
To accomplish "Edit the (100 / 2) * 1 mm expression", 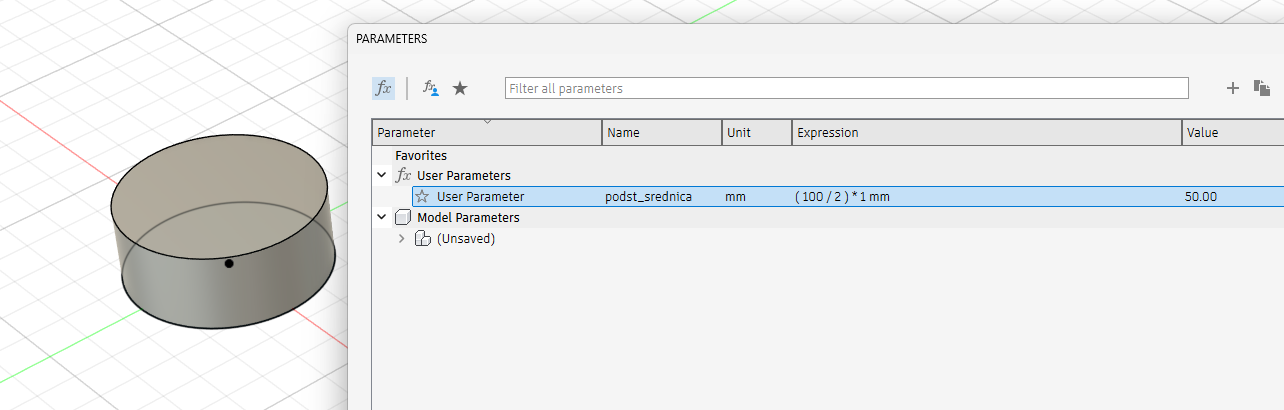I will tap(842, 197).
